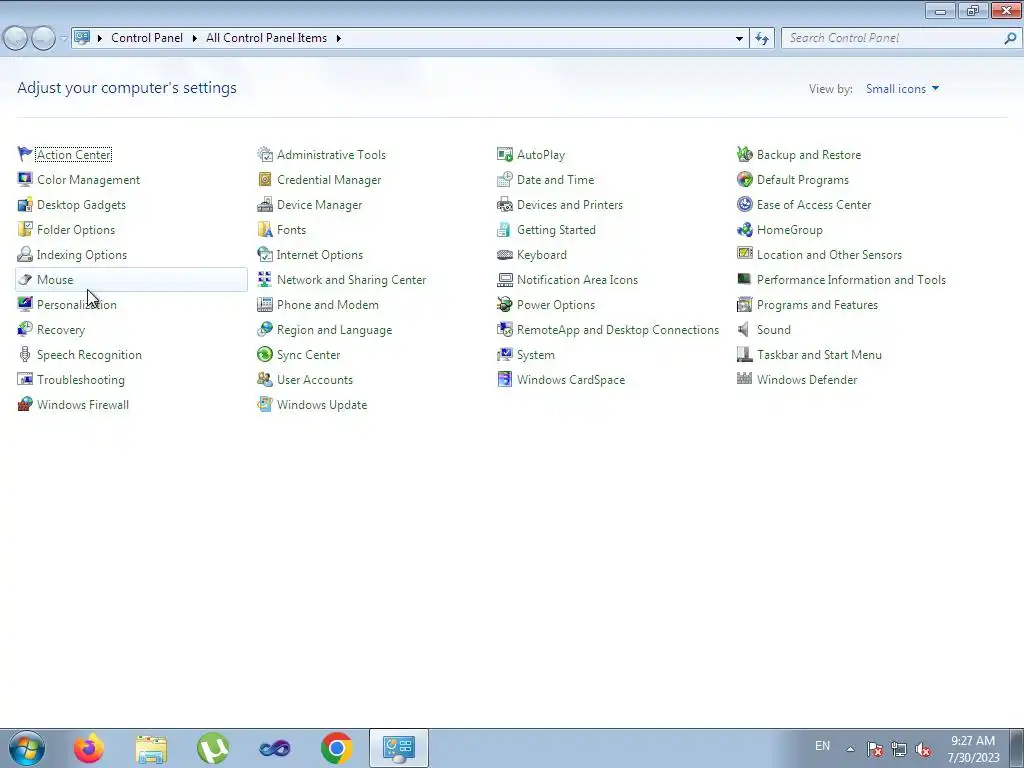Select All Control Panel Items breadcrumb
Screen dimensions: 1024x768
click(266, 38)
